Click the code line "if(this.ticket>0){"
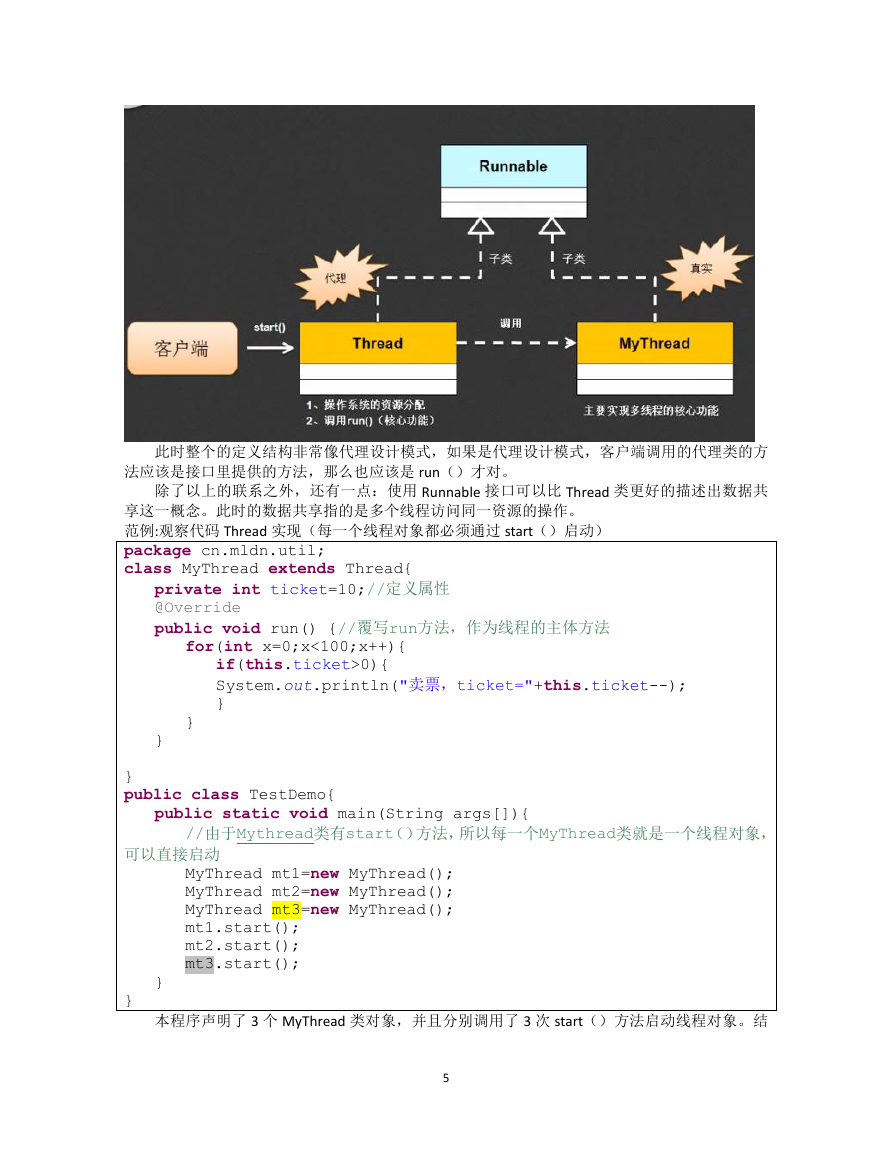Viewport: 893px width, 1155px height. pos(302,664)
